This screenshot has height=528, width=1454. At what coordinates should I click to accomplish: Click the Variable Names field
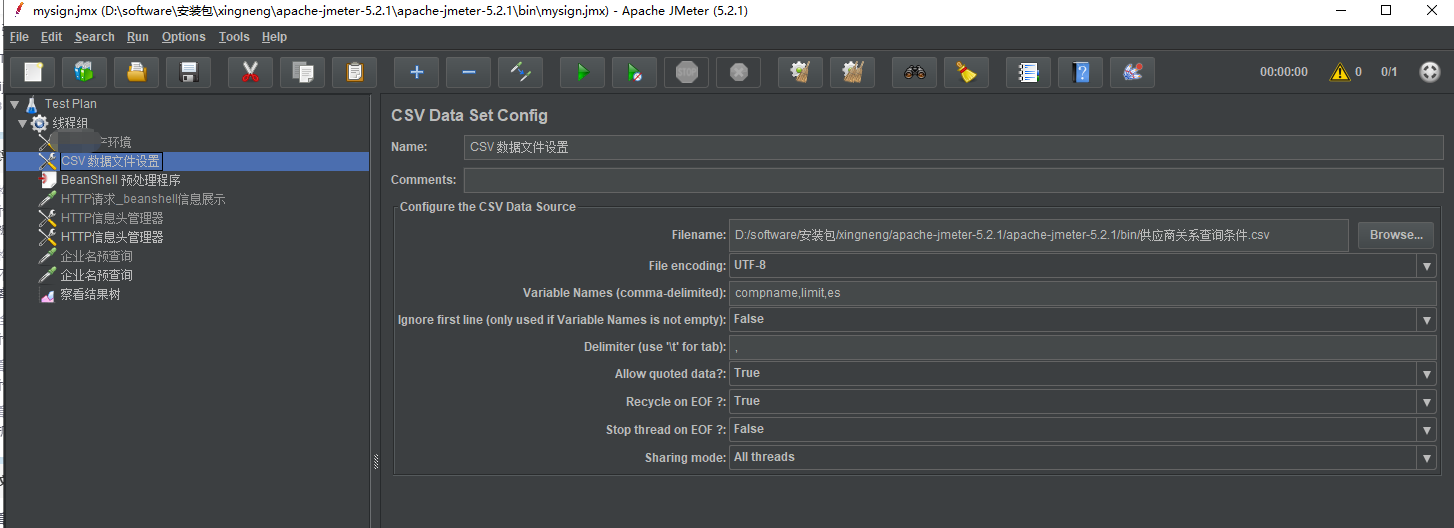tap(1083, 293)
